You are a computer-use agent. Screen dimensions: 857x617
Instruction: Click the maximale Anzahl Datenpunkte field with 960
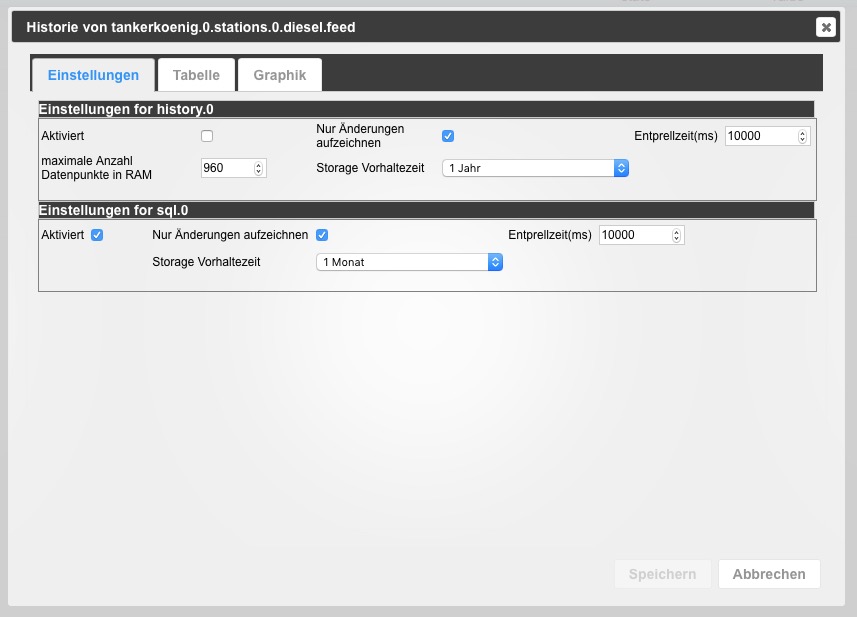(x=225, y=168)
